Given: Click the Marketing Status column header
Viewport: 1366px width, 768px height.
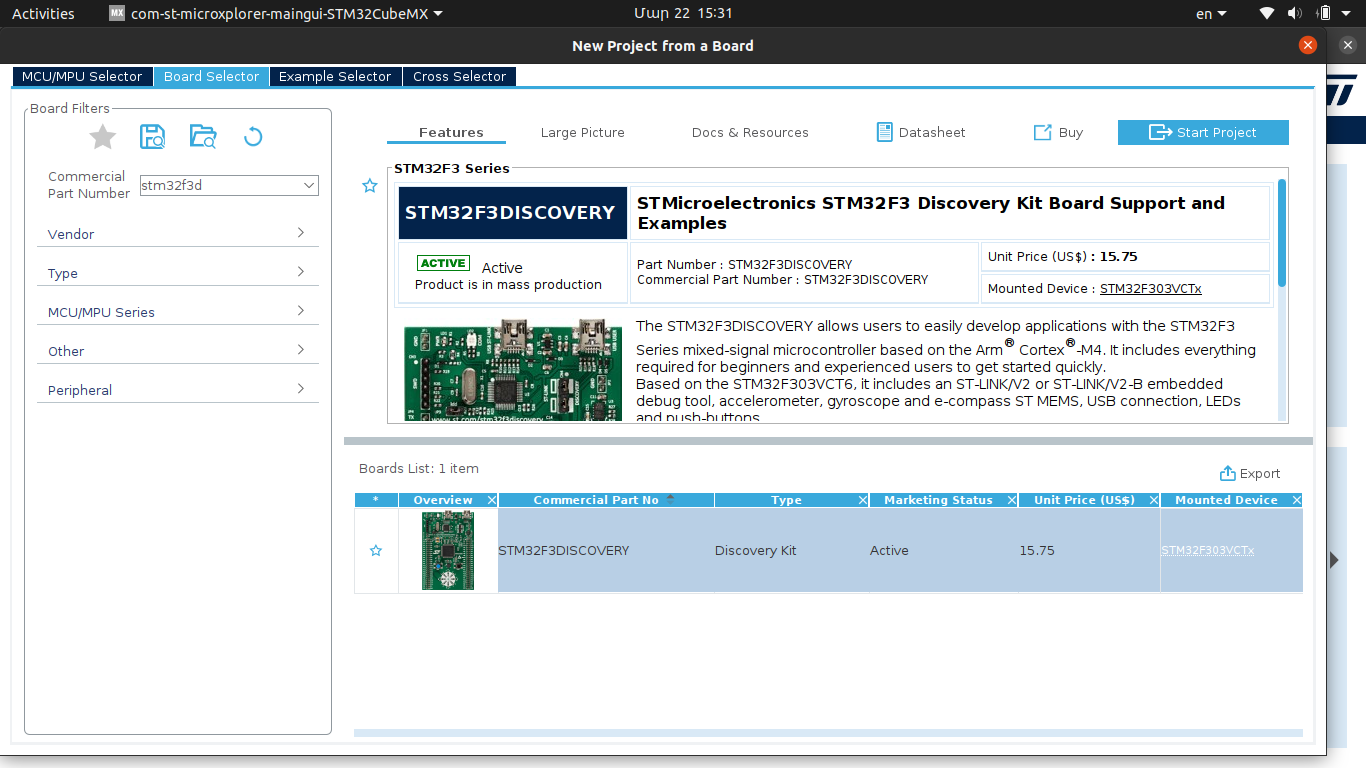Looking at the screenshot, I should pos(938,500).
